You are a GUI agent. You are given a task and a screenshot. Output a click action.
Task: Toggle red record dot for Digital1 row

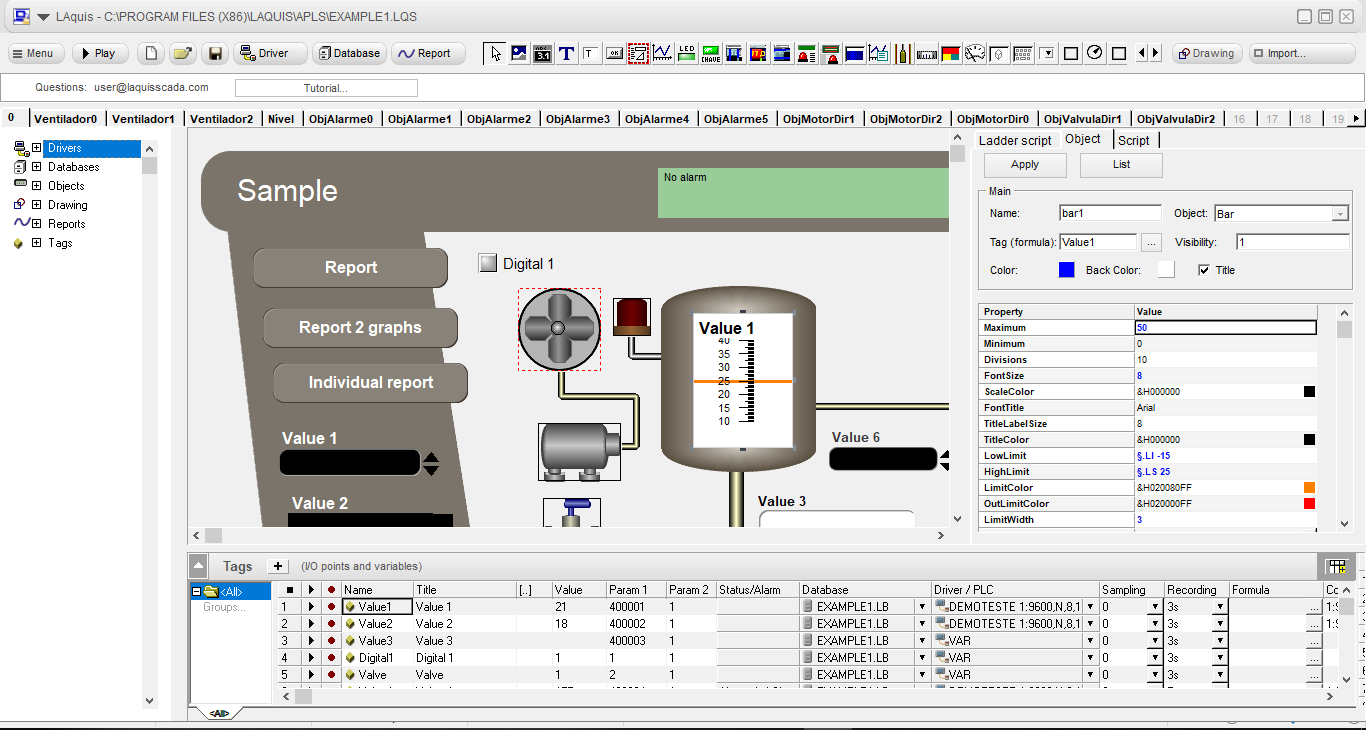[x=331, y=658]
